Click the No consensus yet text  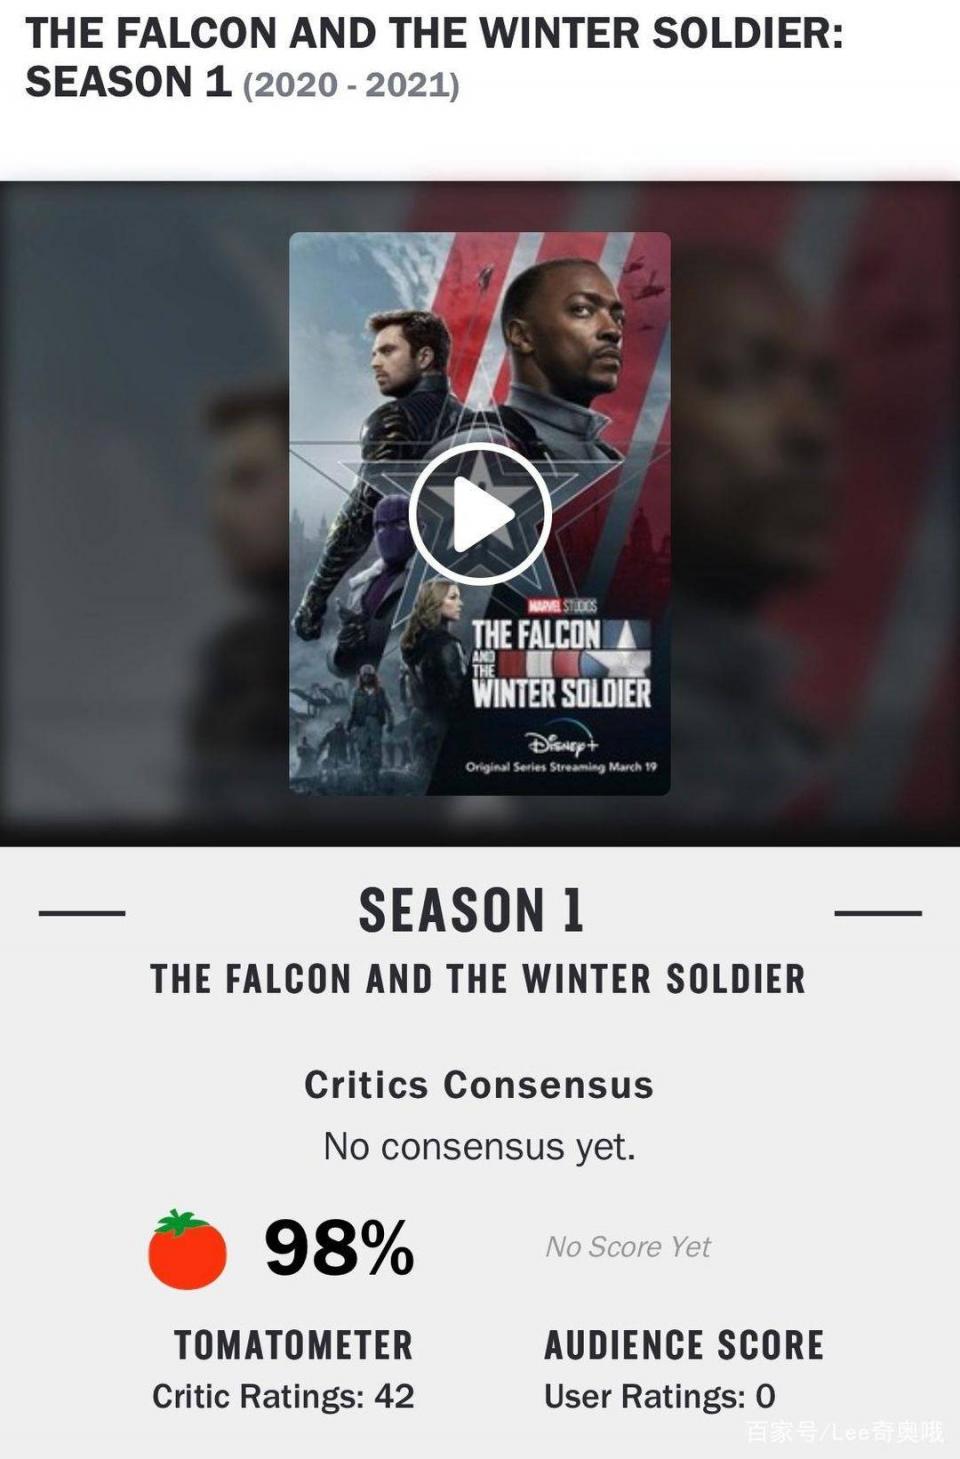[480, 1146]
